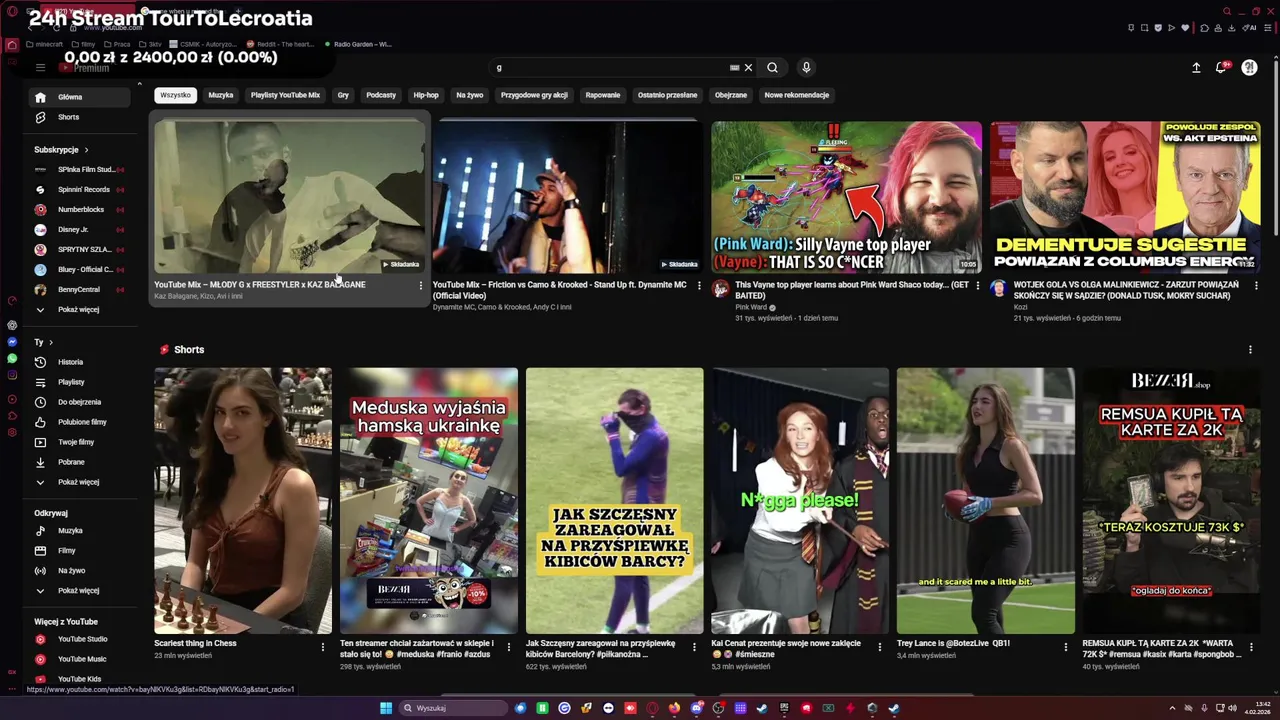Open Radio Garden bookmark
1280x720 pixels.
358,44
